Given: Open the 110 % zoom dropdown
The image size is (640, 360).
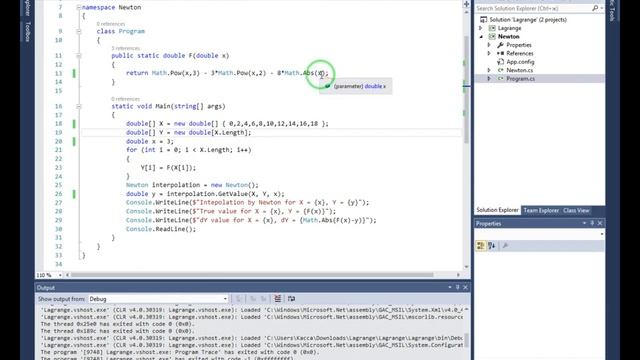Looking at the screenshot, I should point(60,275).
